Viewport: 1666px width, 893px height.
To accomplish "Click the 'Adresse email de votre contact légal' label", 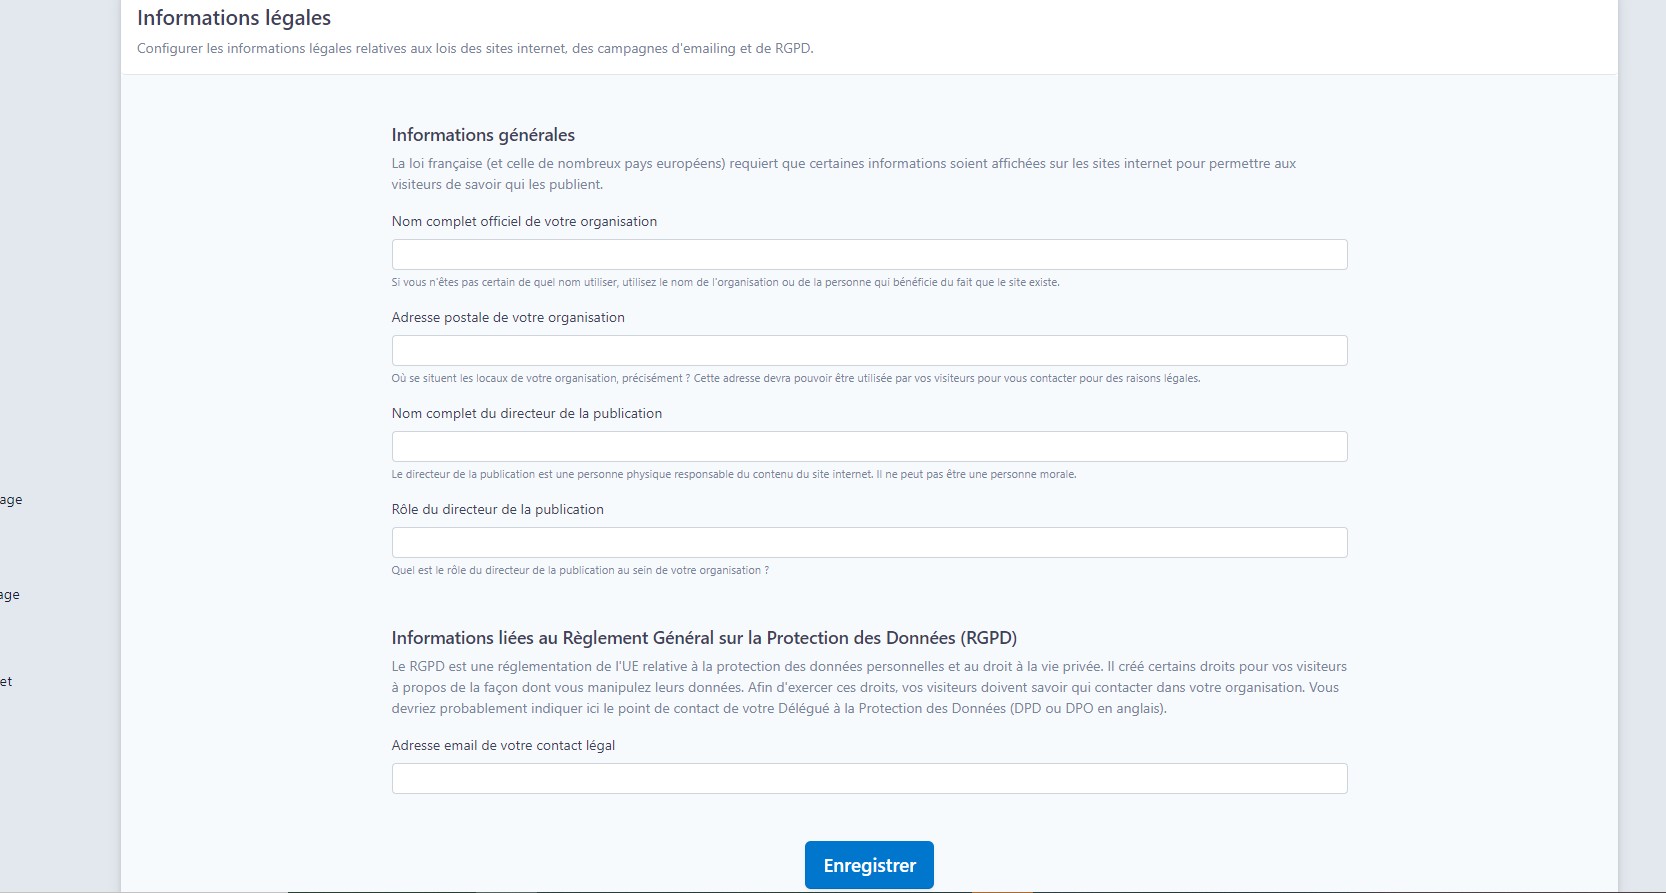I will point(503,745).
